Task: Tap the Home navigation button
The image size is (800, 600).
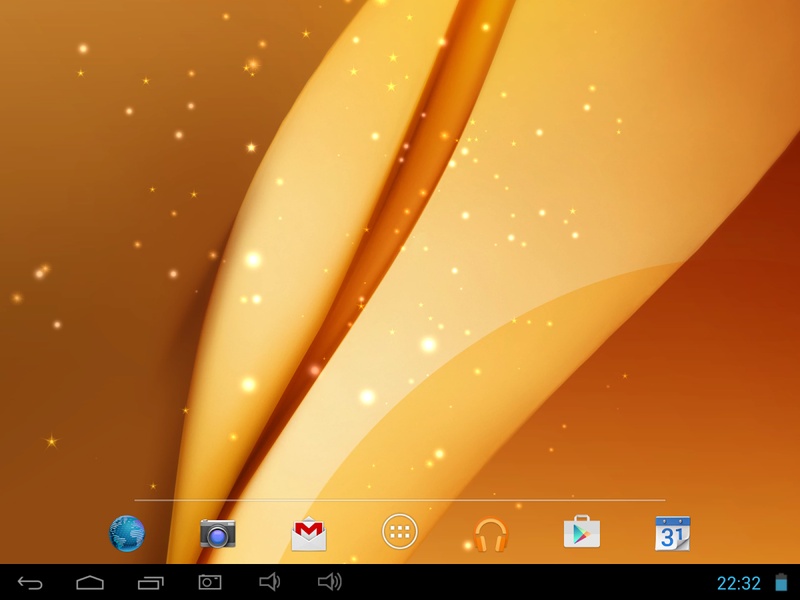Action: [x=90, y=582]
